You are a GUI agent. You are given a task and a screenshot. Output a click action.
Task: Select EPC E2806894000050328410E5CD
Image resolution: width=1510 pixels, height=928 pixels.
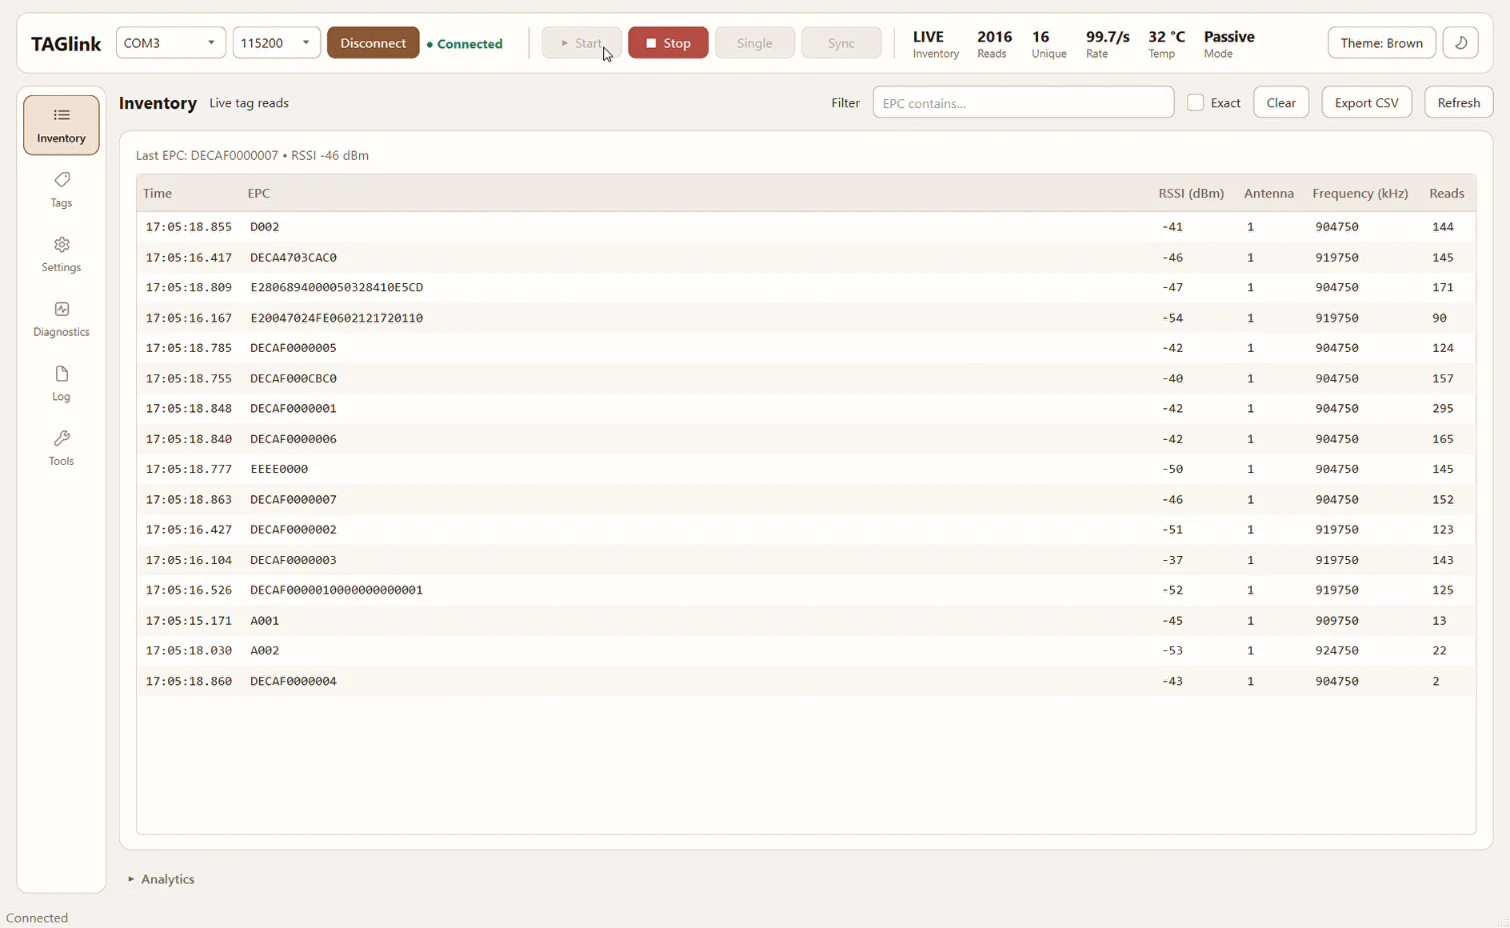coord(806,287)
